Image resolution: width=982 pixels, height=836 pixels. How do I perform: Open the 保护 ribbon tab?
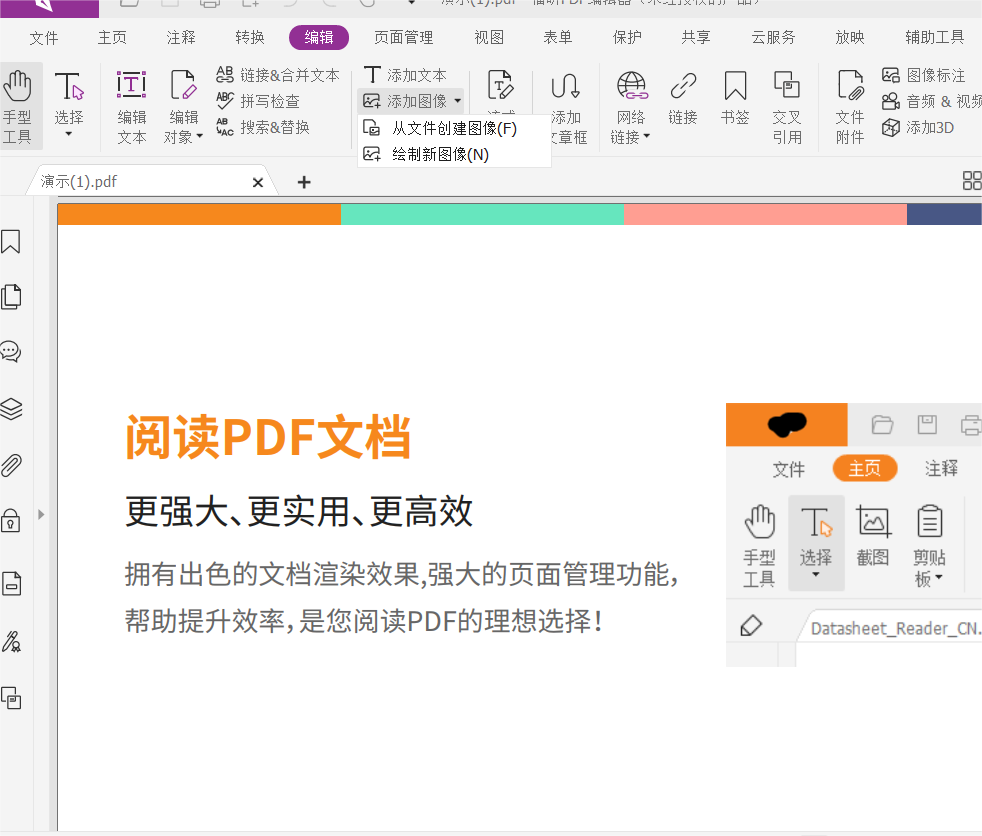(626, 37)
